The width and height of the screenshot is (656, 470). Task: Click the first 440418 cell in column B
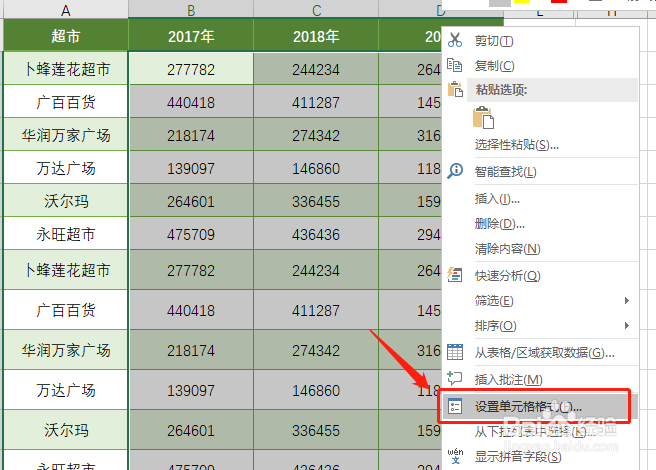[191, 102]
